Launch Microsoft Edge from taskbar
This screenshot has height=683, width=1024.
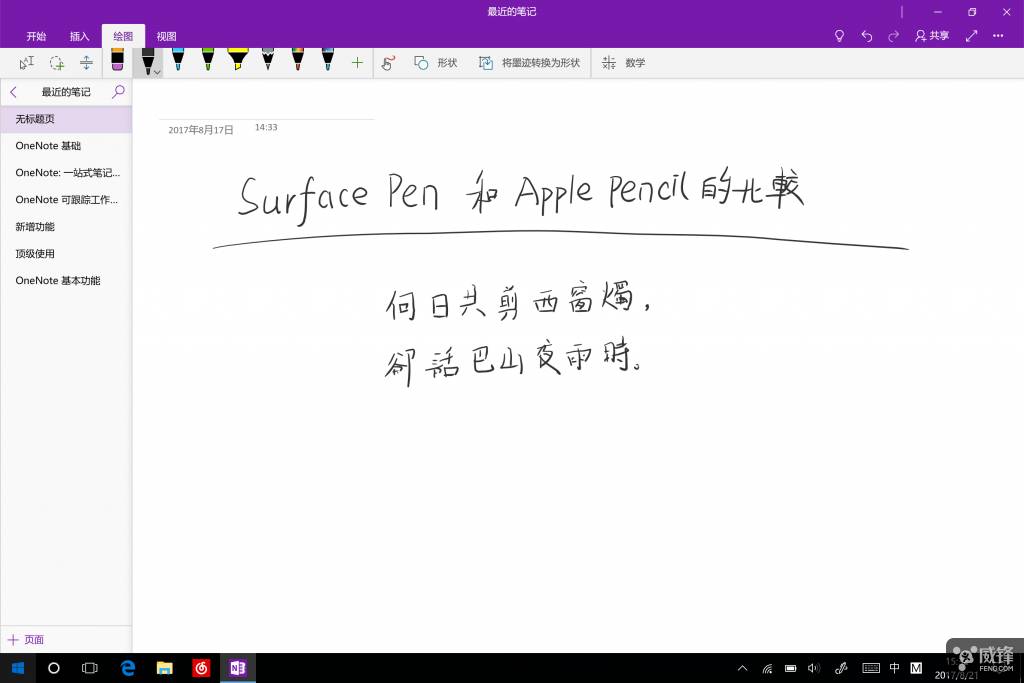pos(128,668)
